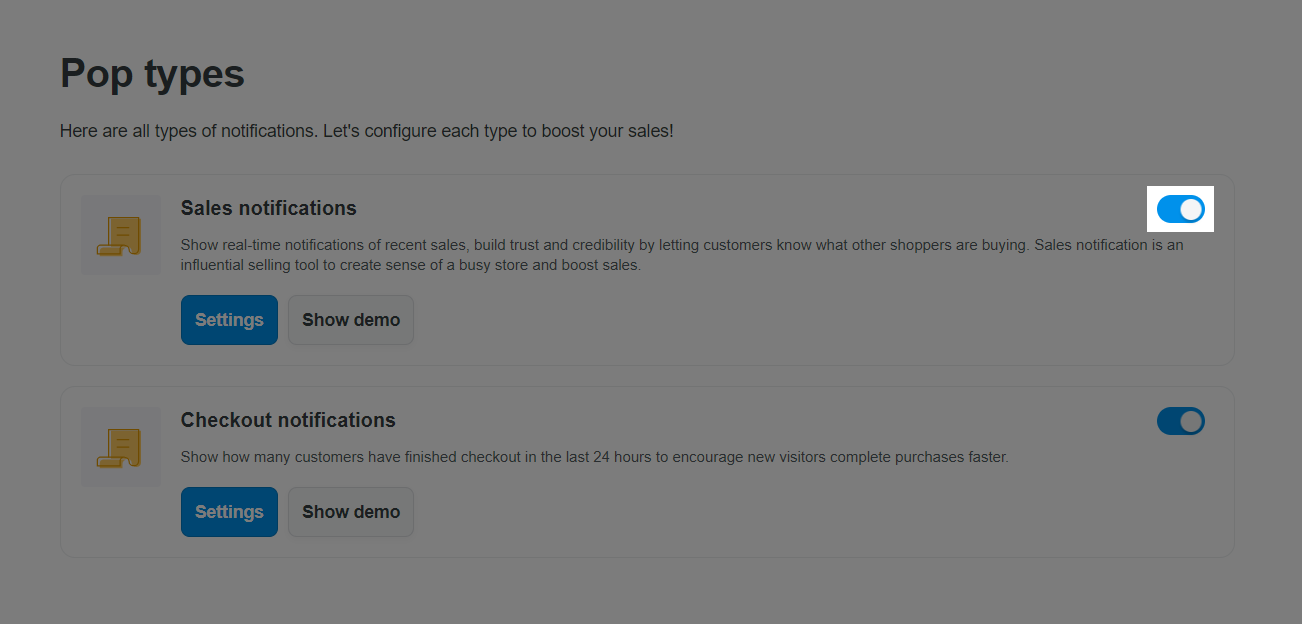Click the Checkout notifications receipt icon
1302x624 pixels.
(120, 447)
